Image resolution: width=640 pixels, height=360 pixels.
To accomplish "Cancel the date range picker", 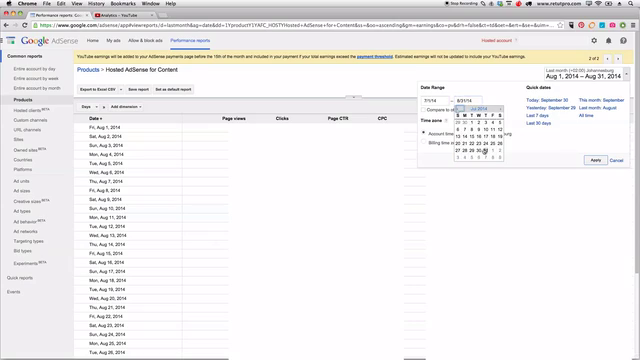I will 616,160.
